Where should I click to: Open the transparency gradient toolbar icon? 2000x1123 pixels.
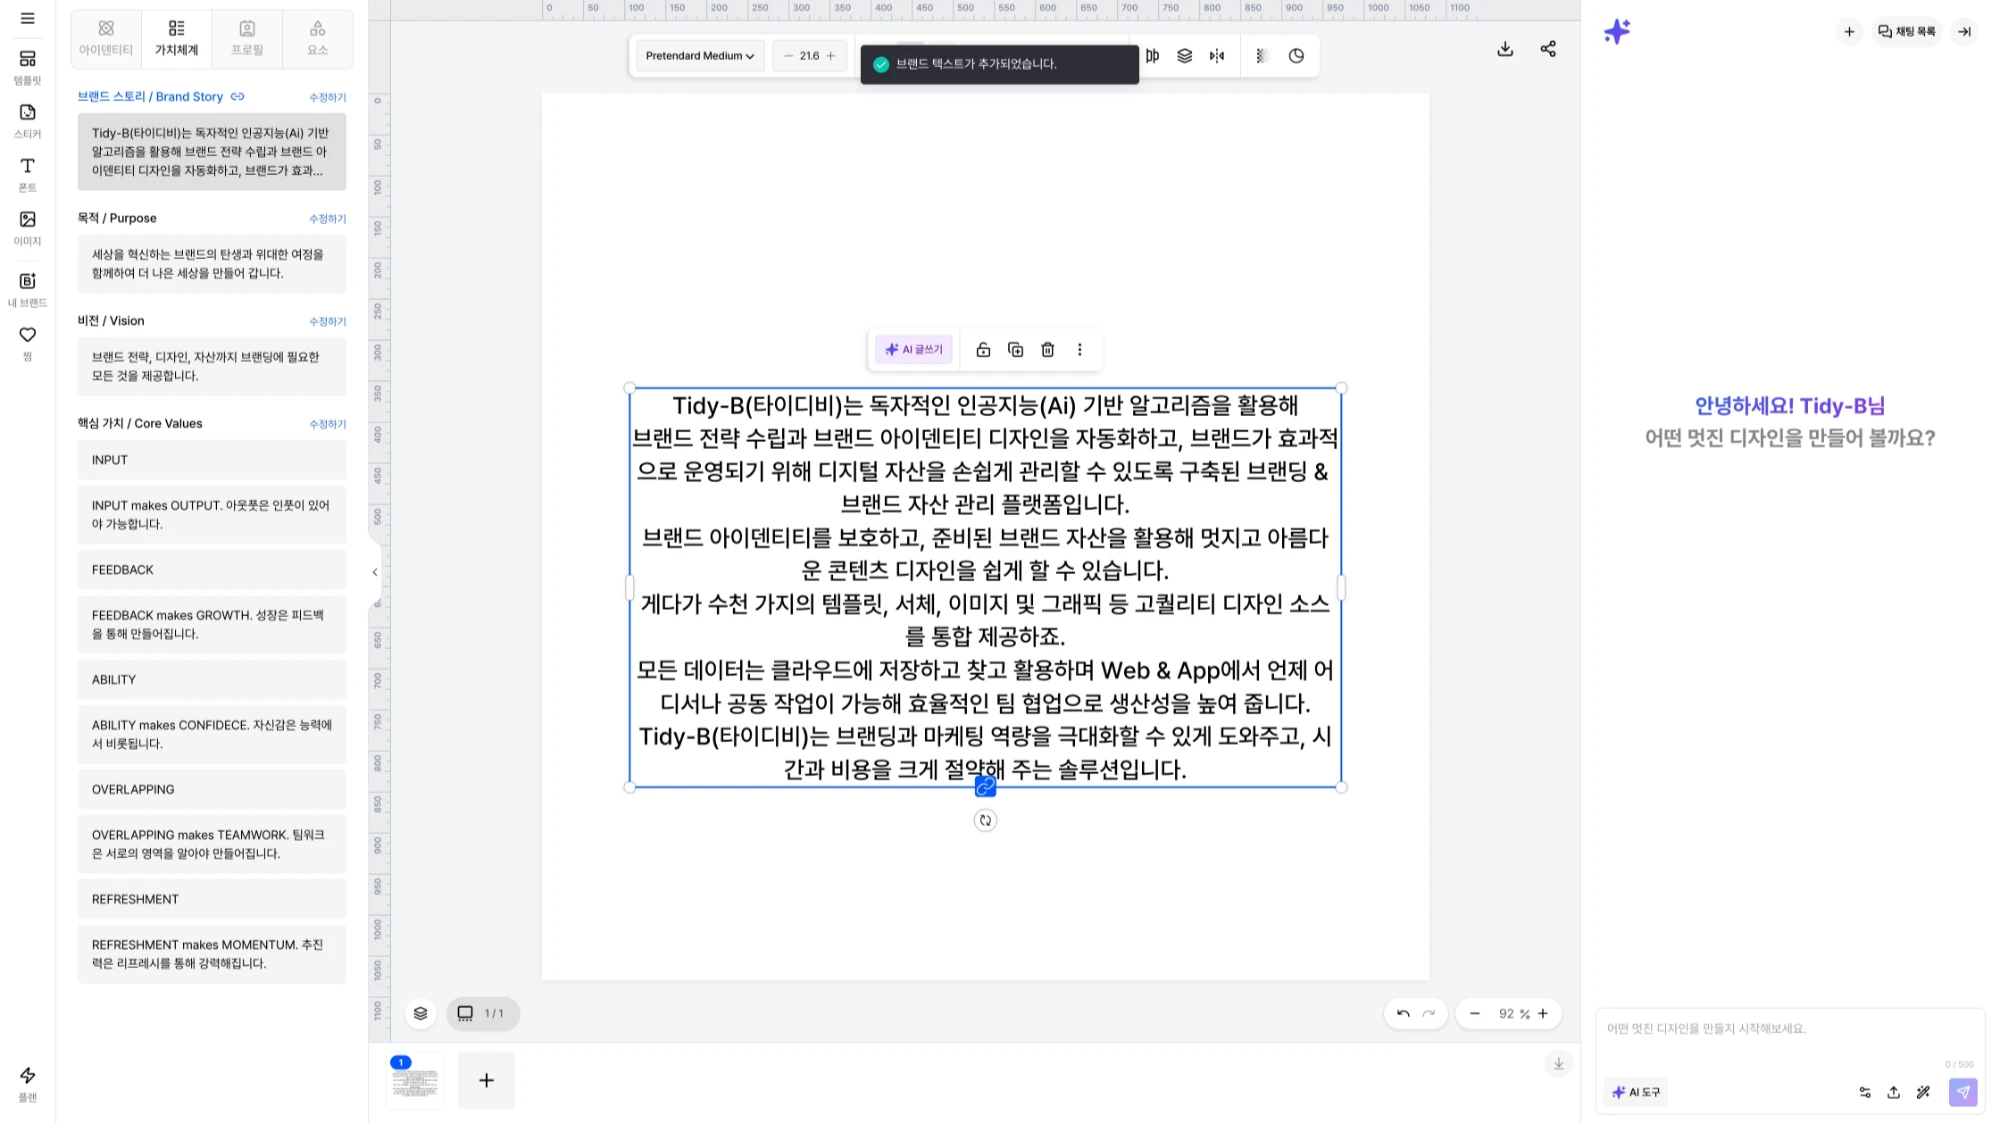pyautogui.click(x=1262, y=56)
